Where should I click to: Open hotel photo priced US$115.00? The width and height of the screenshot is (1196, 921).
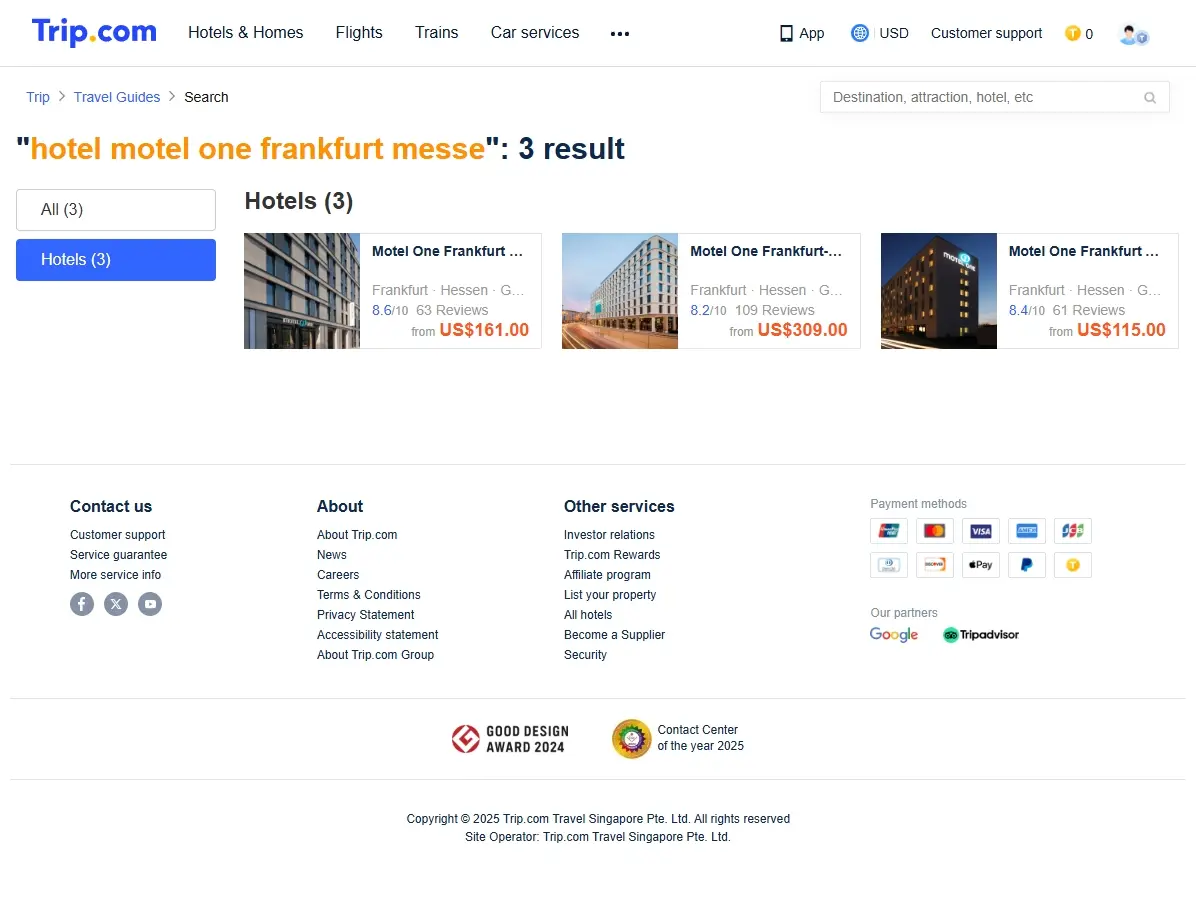[939, 291]
